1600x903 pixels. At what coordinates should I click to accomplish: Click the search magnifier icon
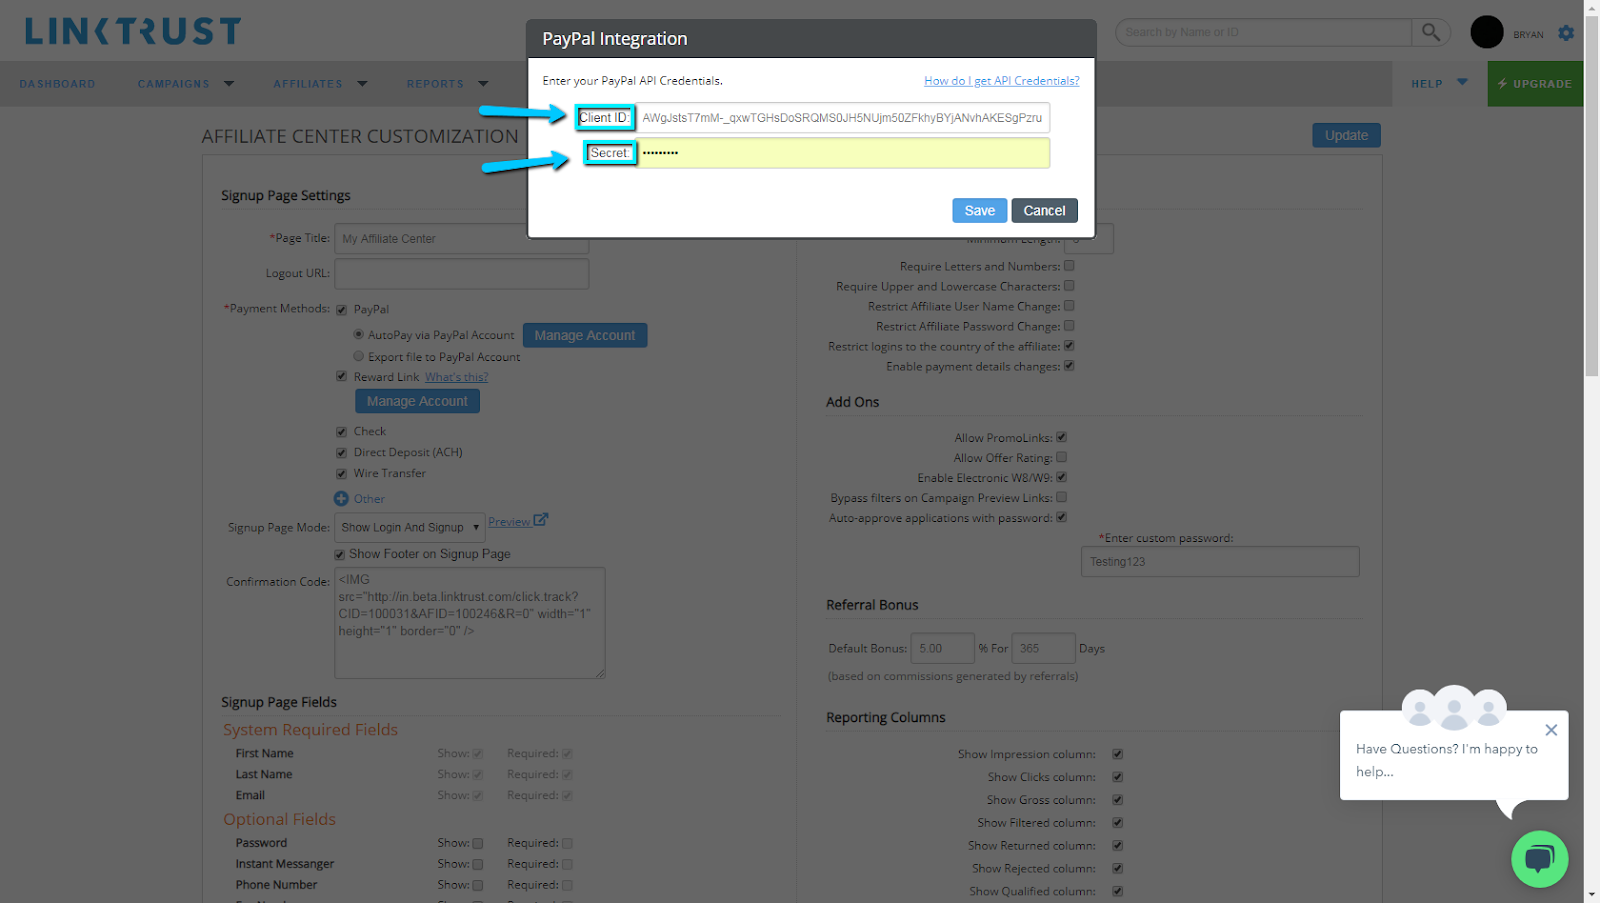(x=1431, y=32)
